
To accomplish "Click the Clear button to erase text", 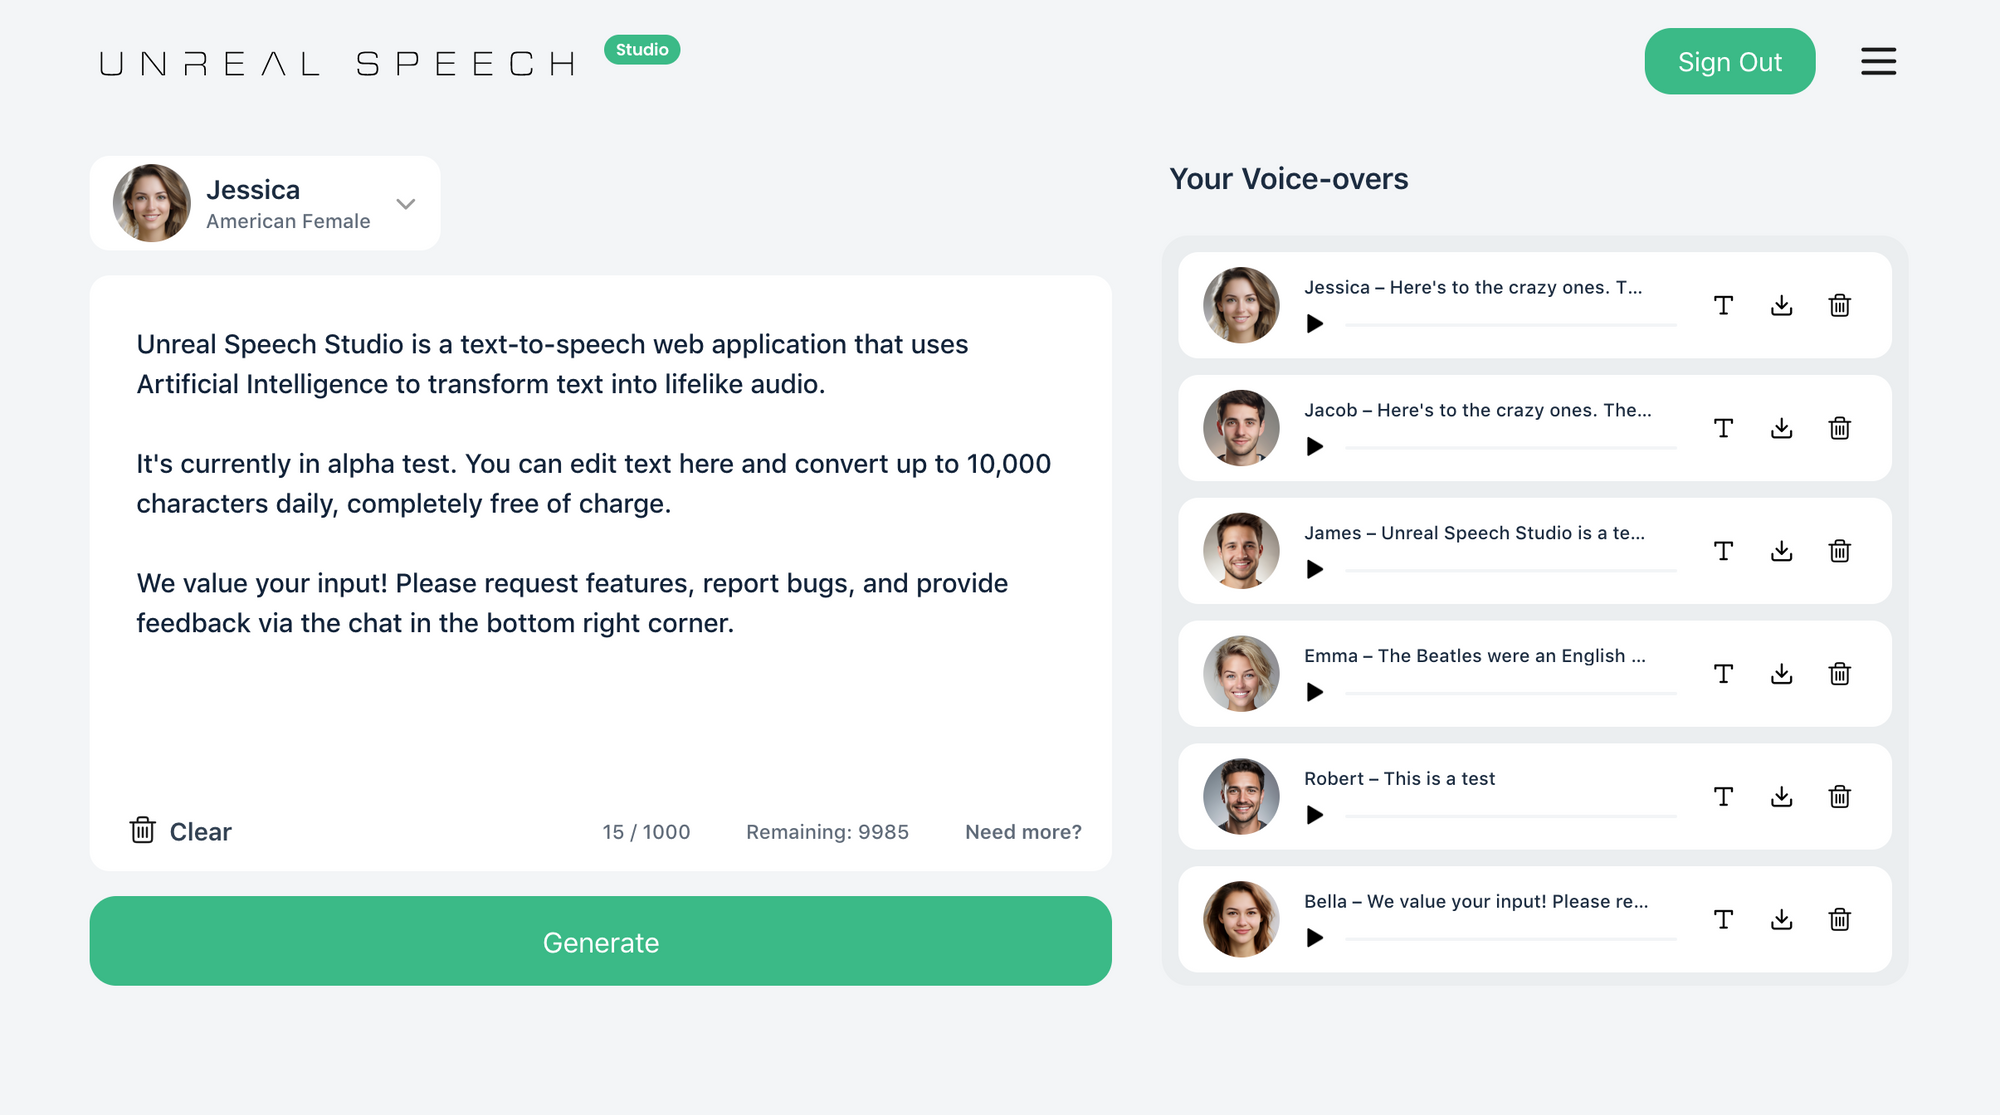I will coord(183,829).
